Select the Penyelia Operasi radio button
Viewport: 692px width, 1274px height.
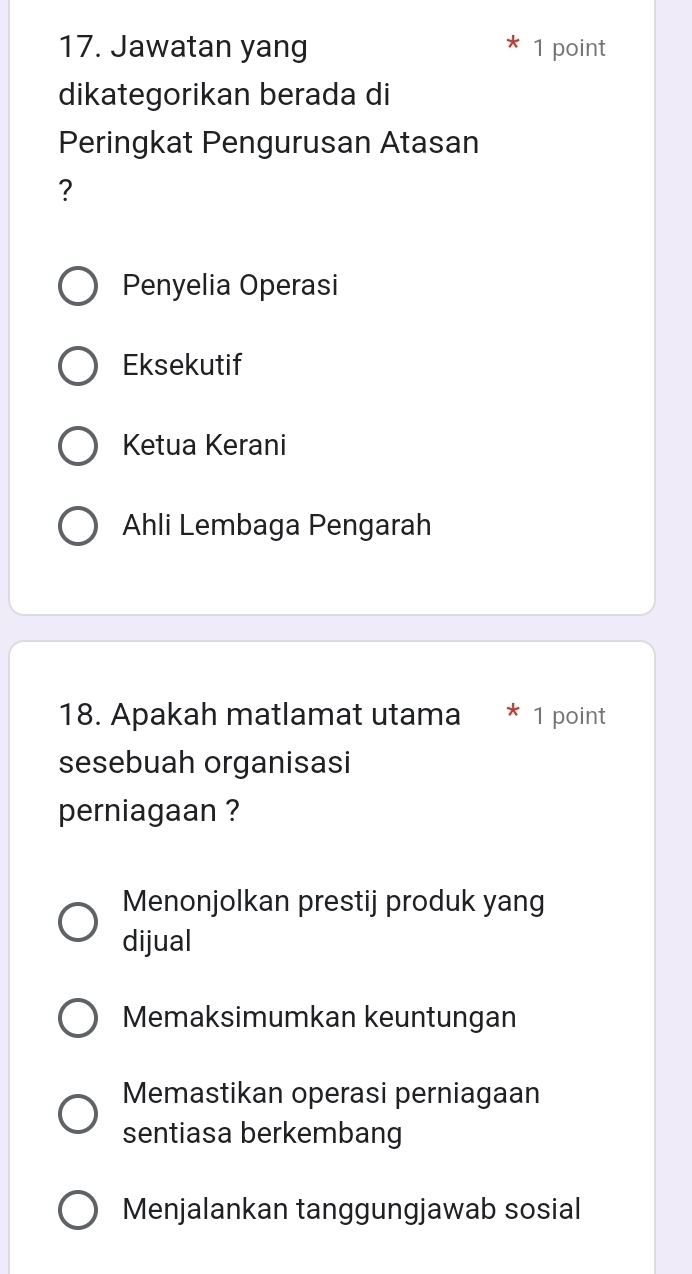(x=79, y=286)
